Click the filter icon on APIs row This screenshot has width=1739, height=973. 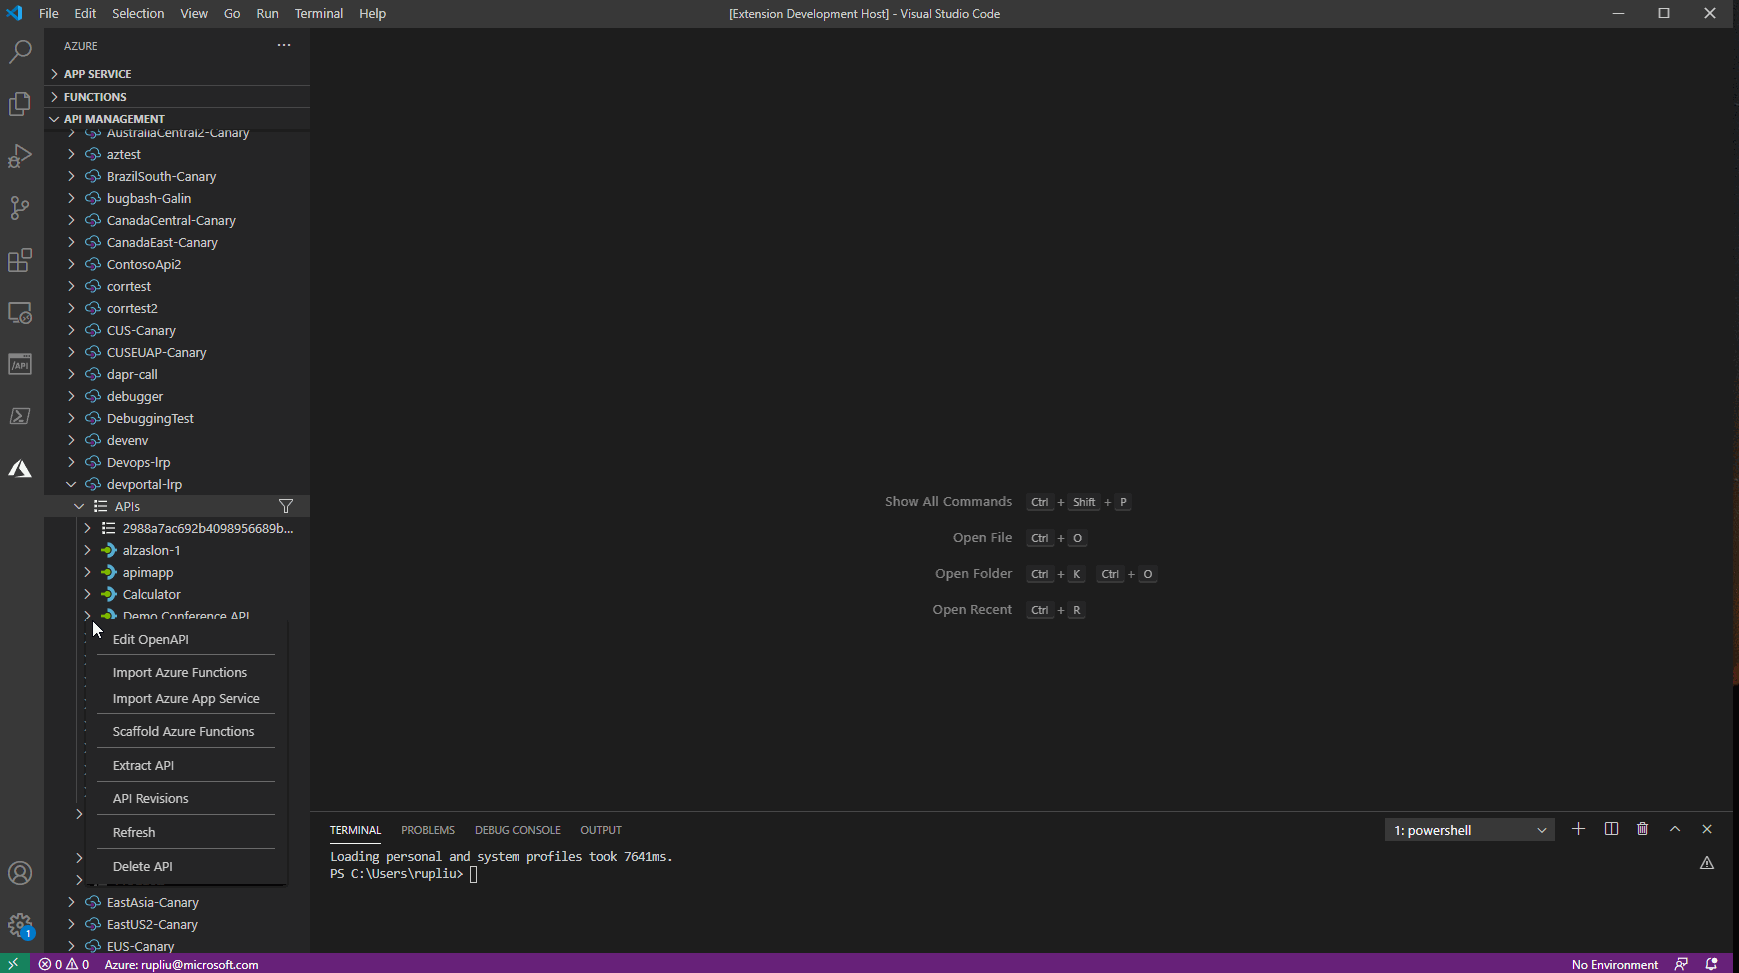[286, 506]
